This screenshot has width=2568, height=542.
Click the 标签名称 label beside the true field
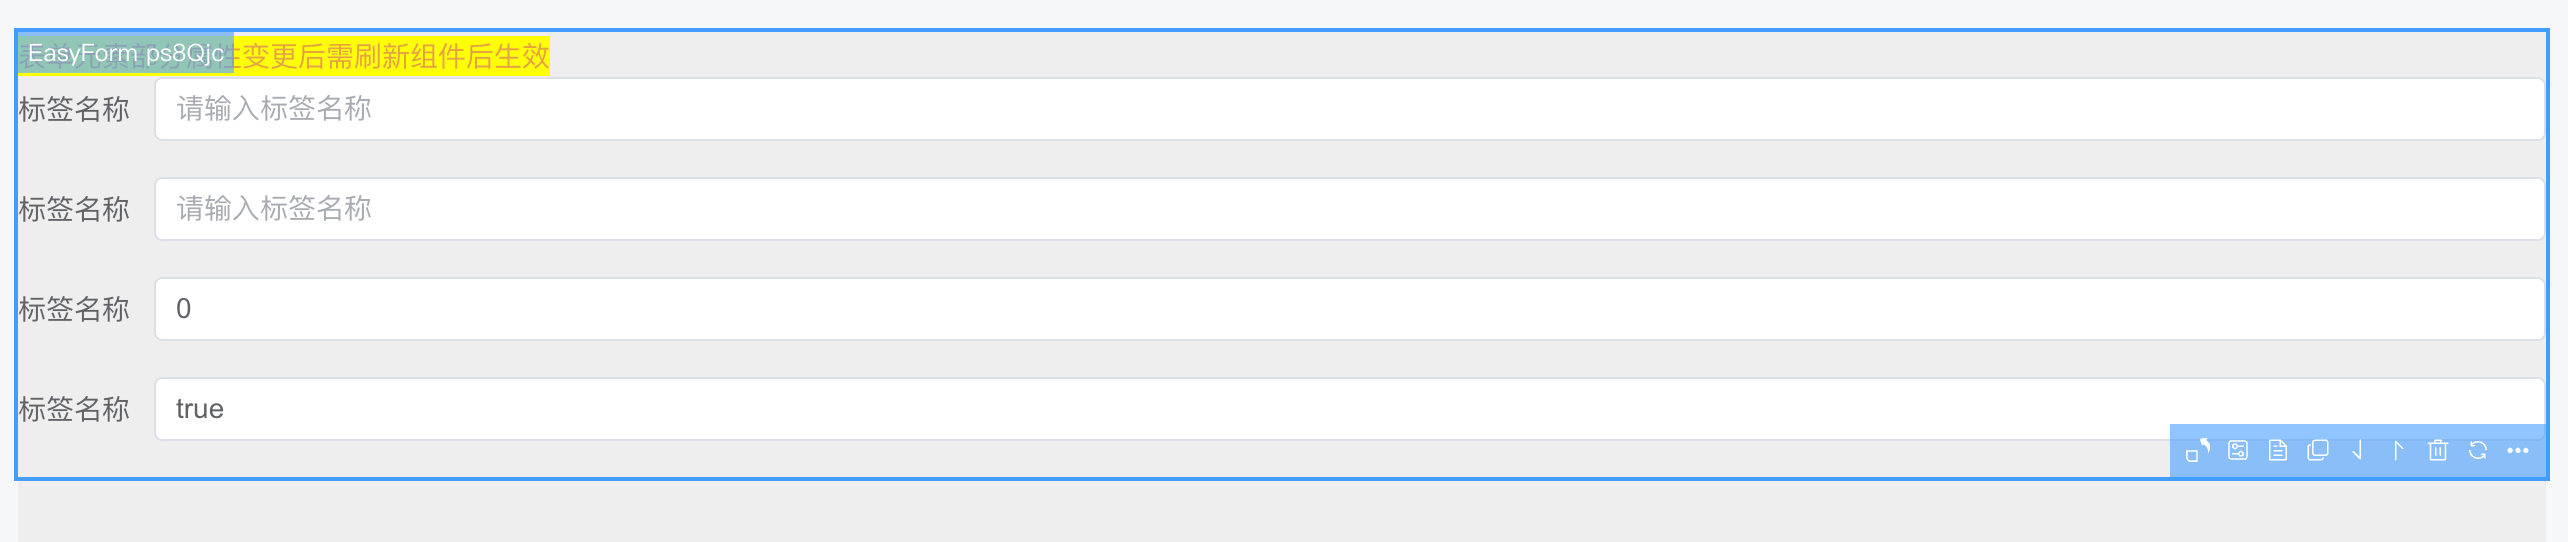(75, 409)
